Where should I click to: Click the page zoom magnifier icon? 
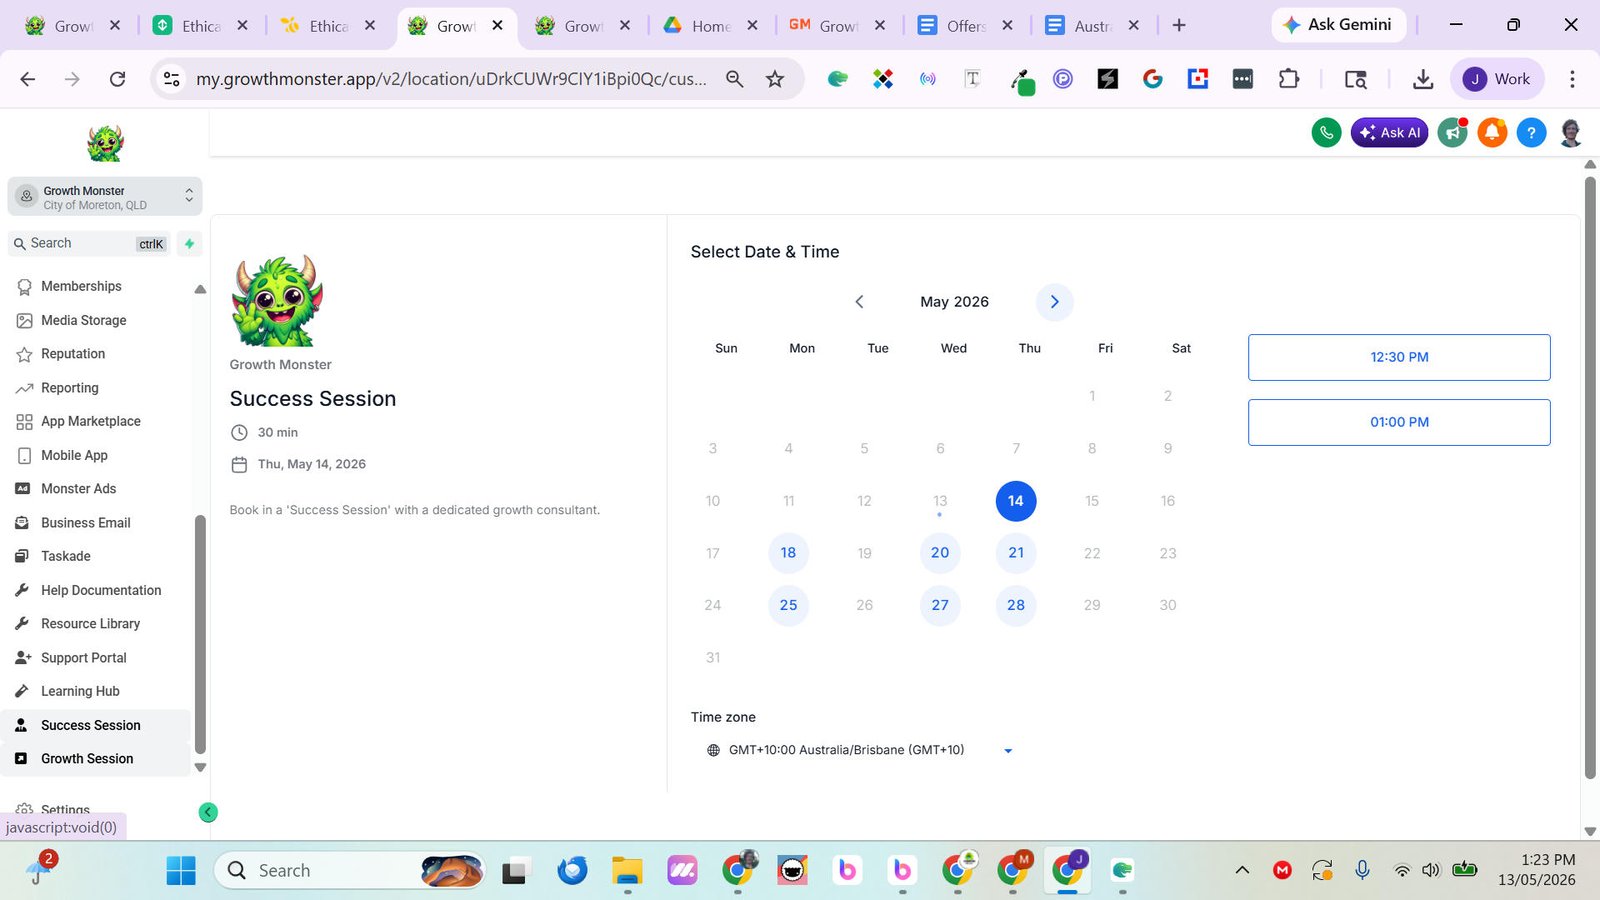coord(735,79)
